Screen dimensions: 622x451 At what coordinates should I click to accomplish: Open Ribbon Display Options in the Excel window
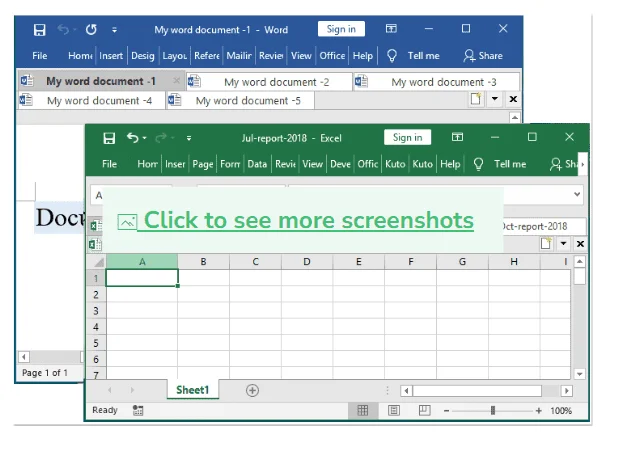(457, 137)
